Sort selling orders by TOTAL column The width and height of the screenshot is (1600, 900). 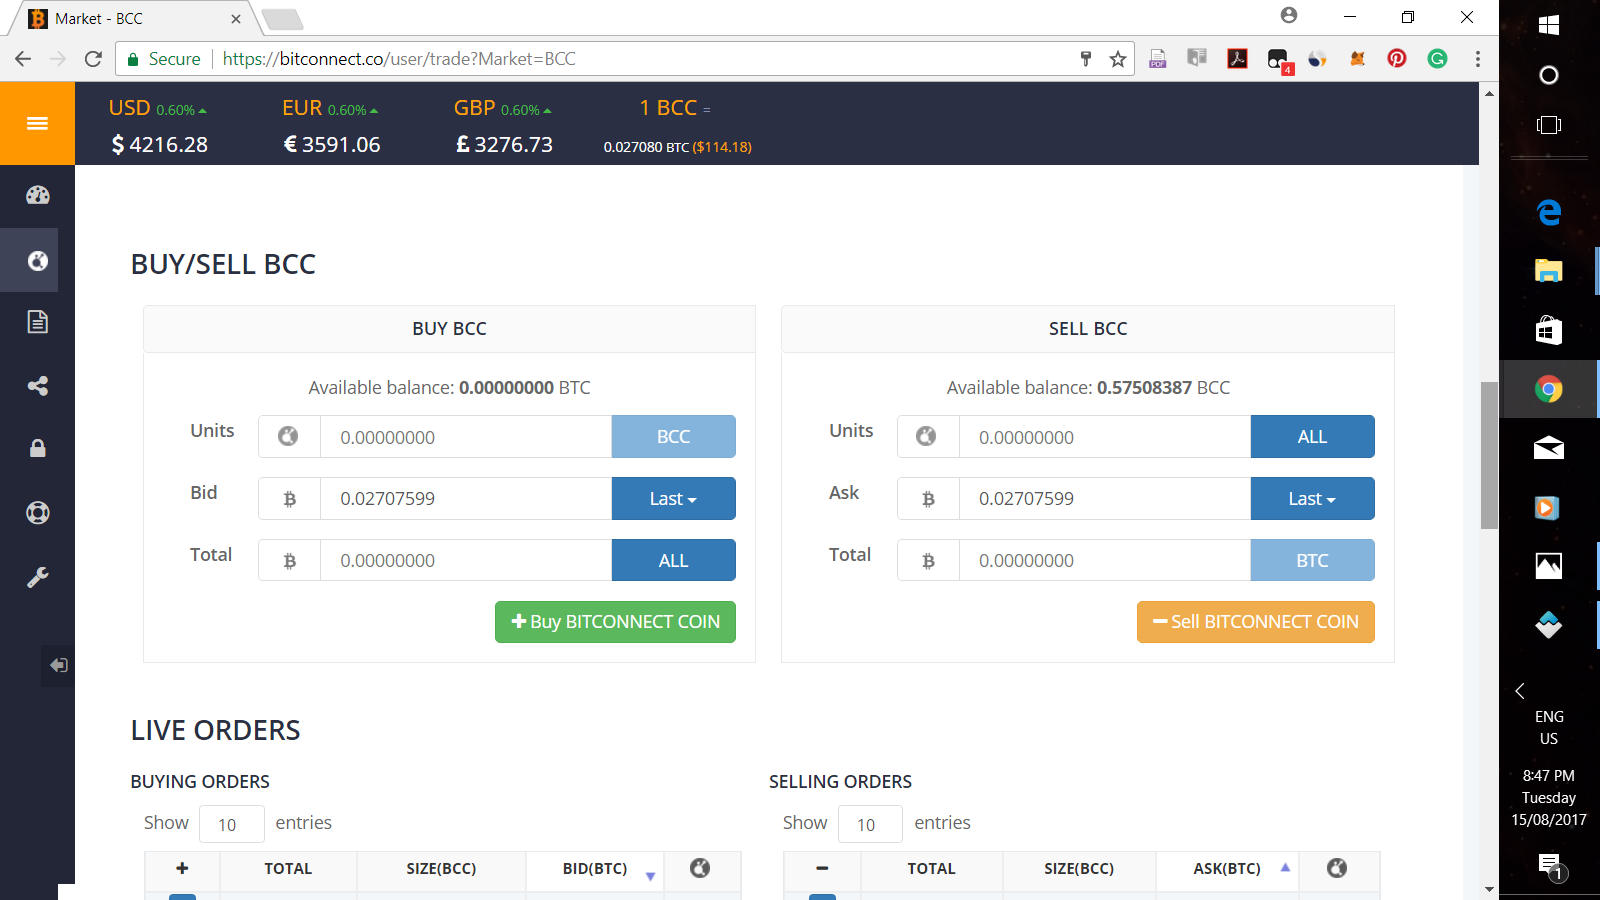(x=931, y=869)
